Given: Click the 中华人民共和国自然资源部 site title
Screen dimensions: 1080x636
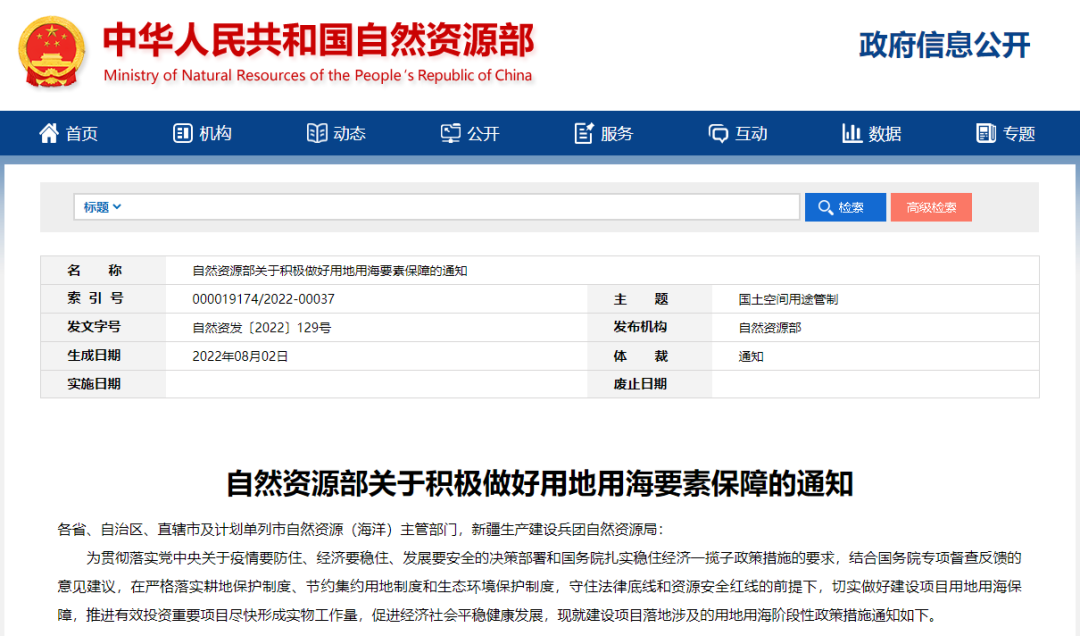Looking at the screenshot, I should 318,40.
